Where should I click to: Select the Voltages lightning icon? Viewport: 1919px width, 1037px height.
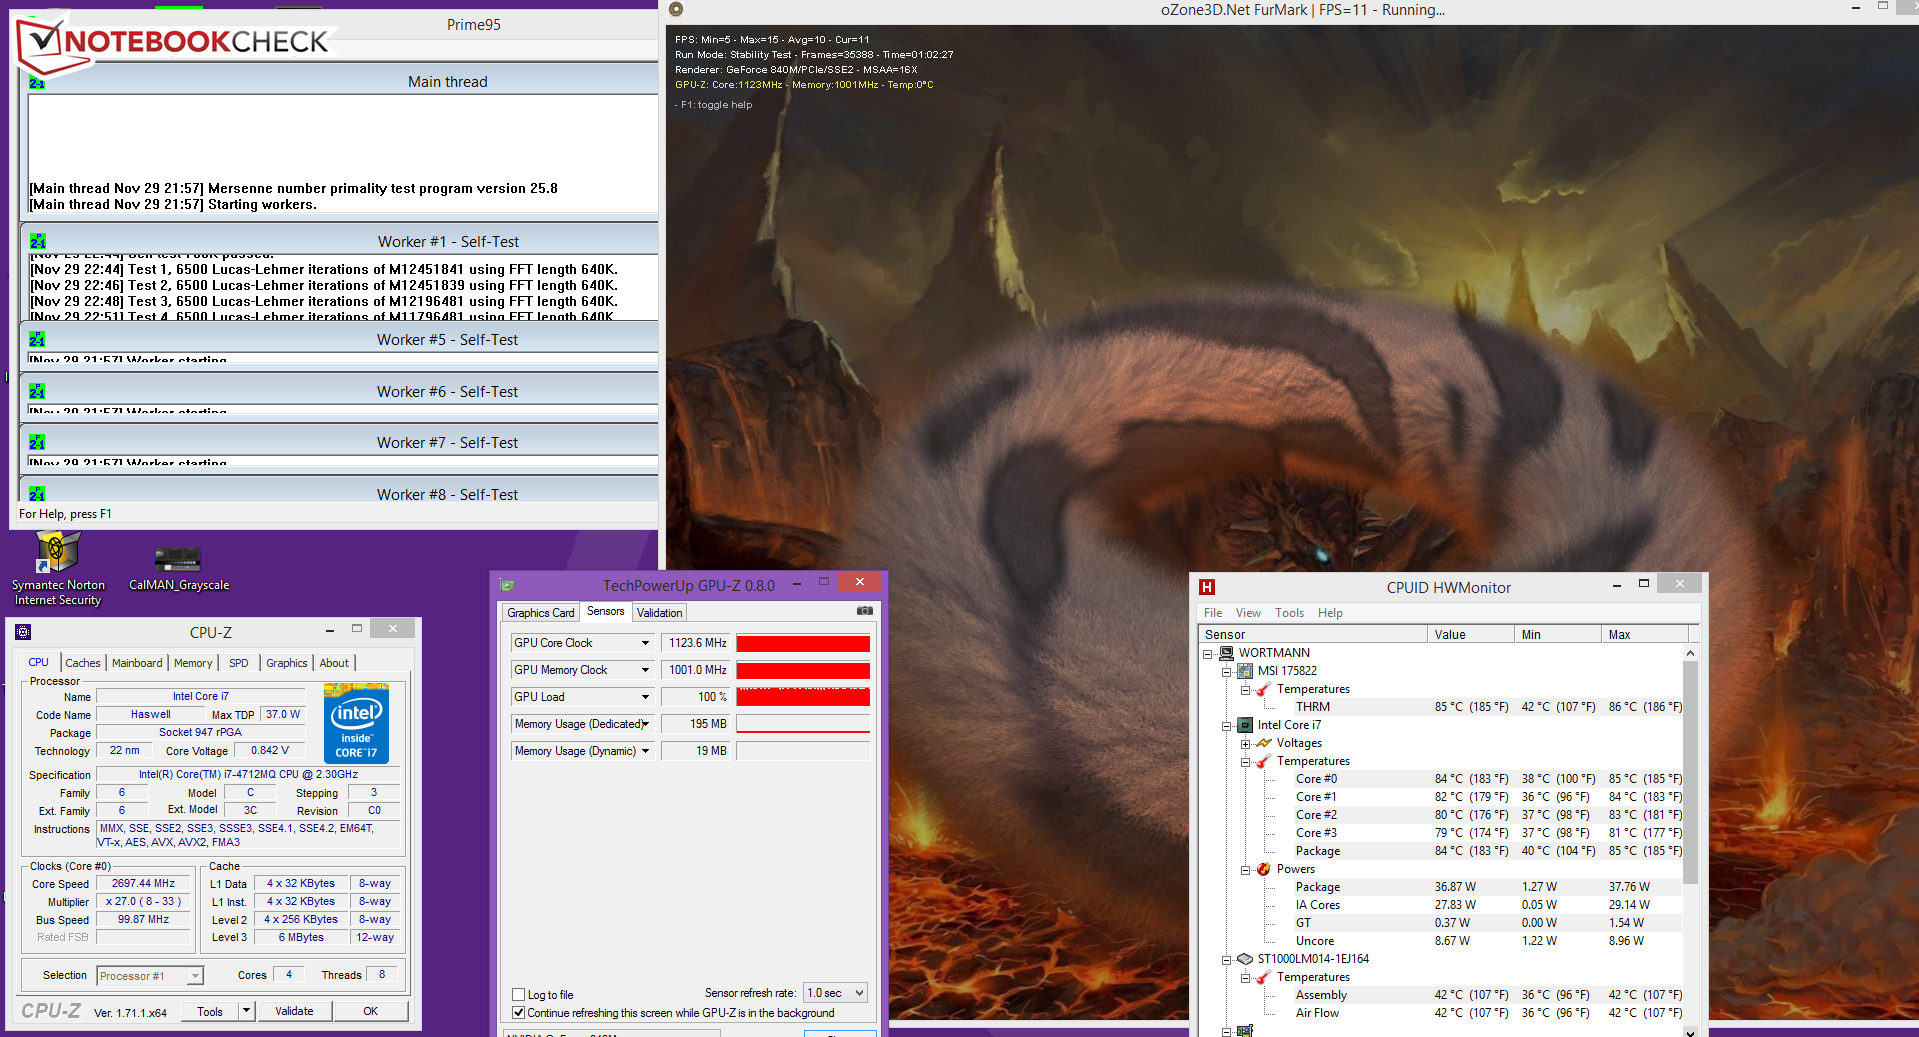pyautogui.click(x=1264, y=743)
